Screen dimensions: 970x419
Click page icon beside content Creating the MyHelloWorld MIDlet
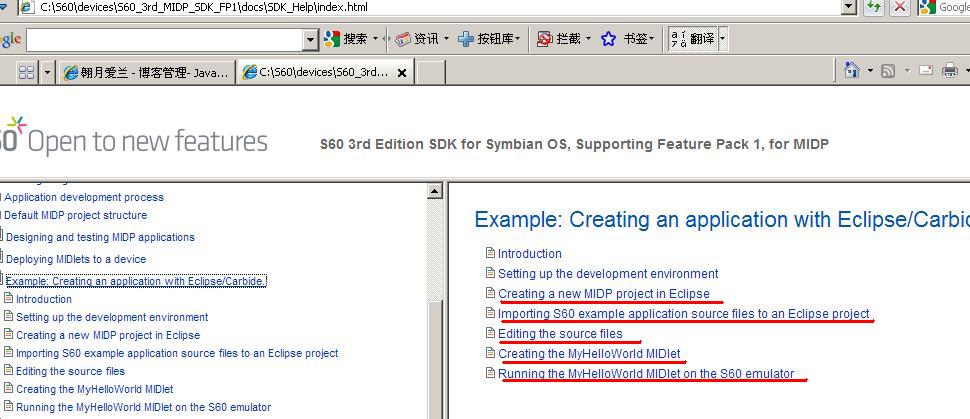491,353
